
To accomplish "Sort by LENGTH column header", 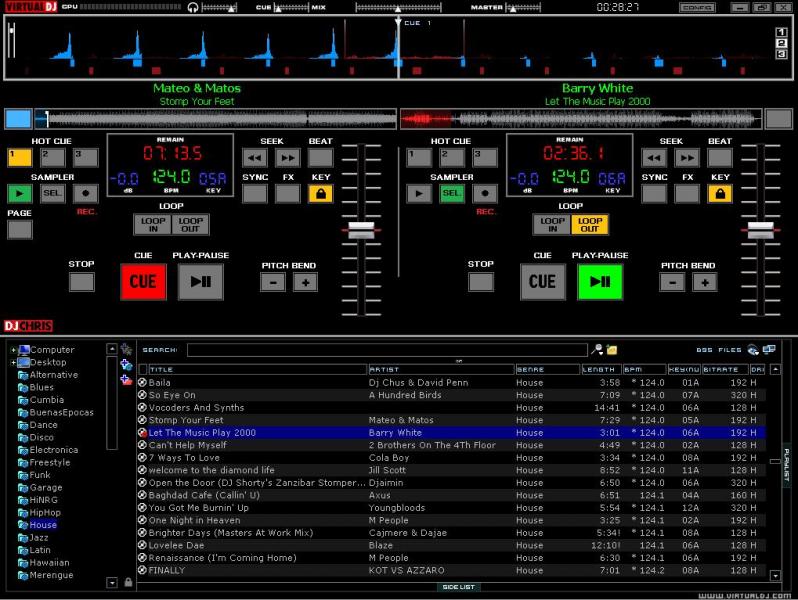I will (602, 369).
